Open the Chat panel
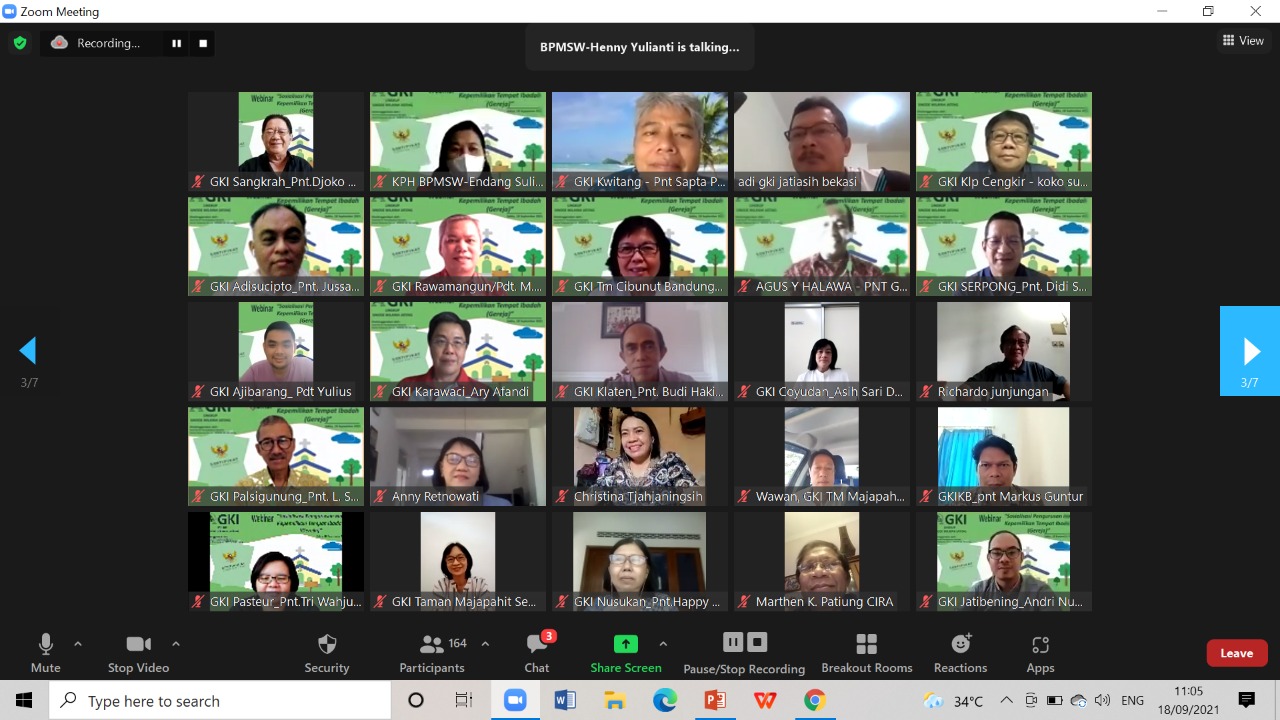Image resolution: width=1280 pixels, height=720 pixels. [x=537, y=652]
